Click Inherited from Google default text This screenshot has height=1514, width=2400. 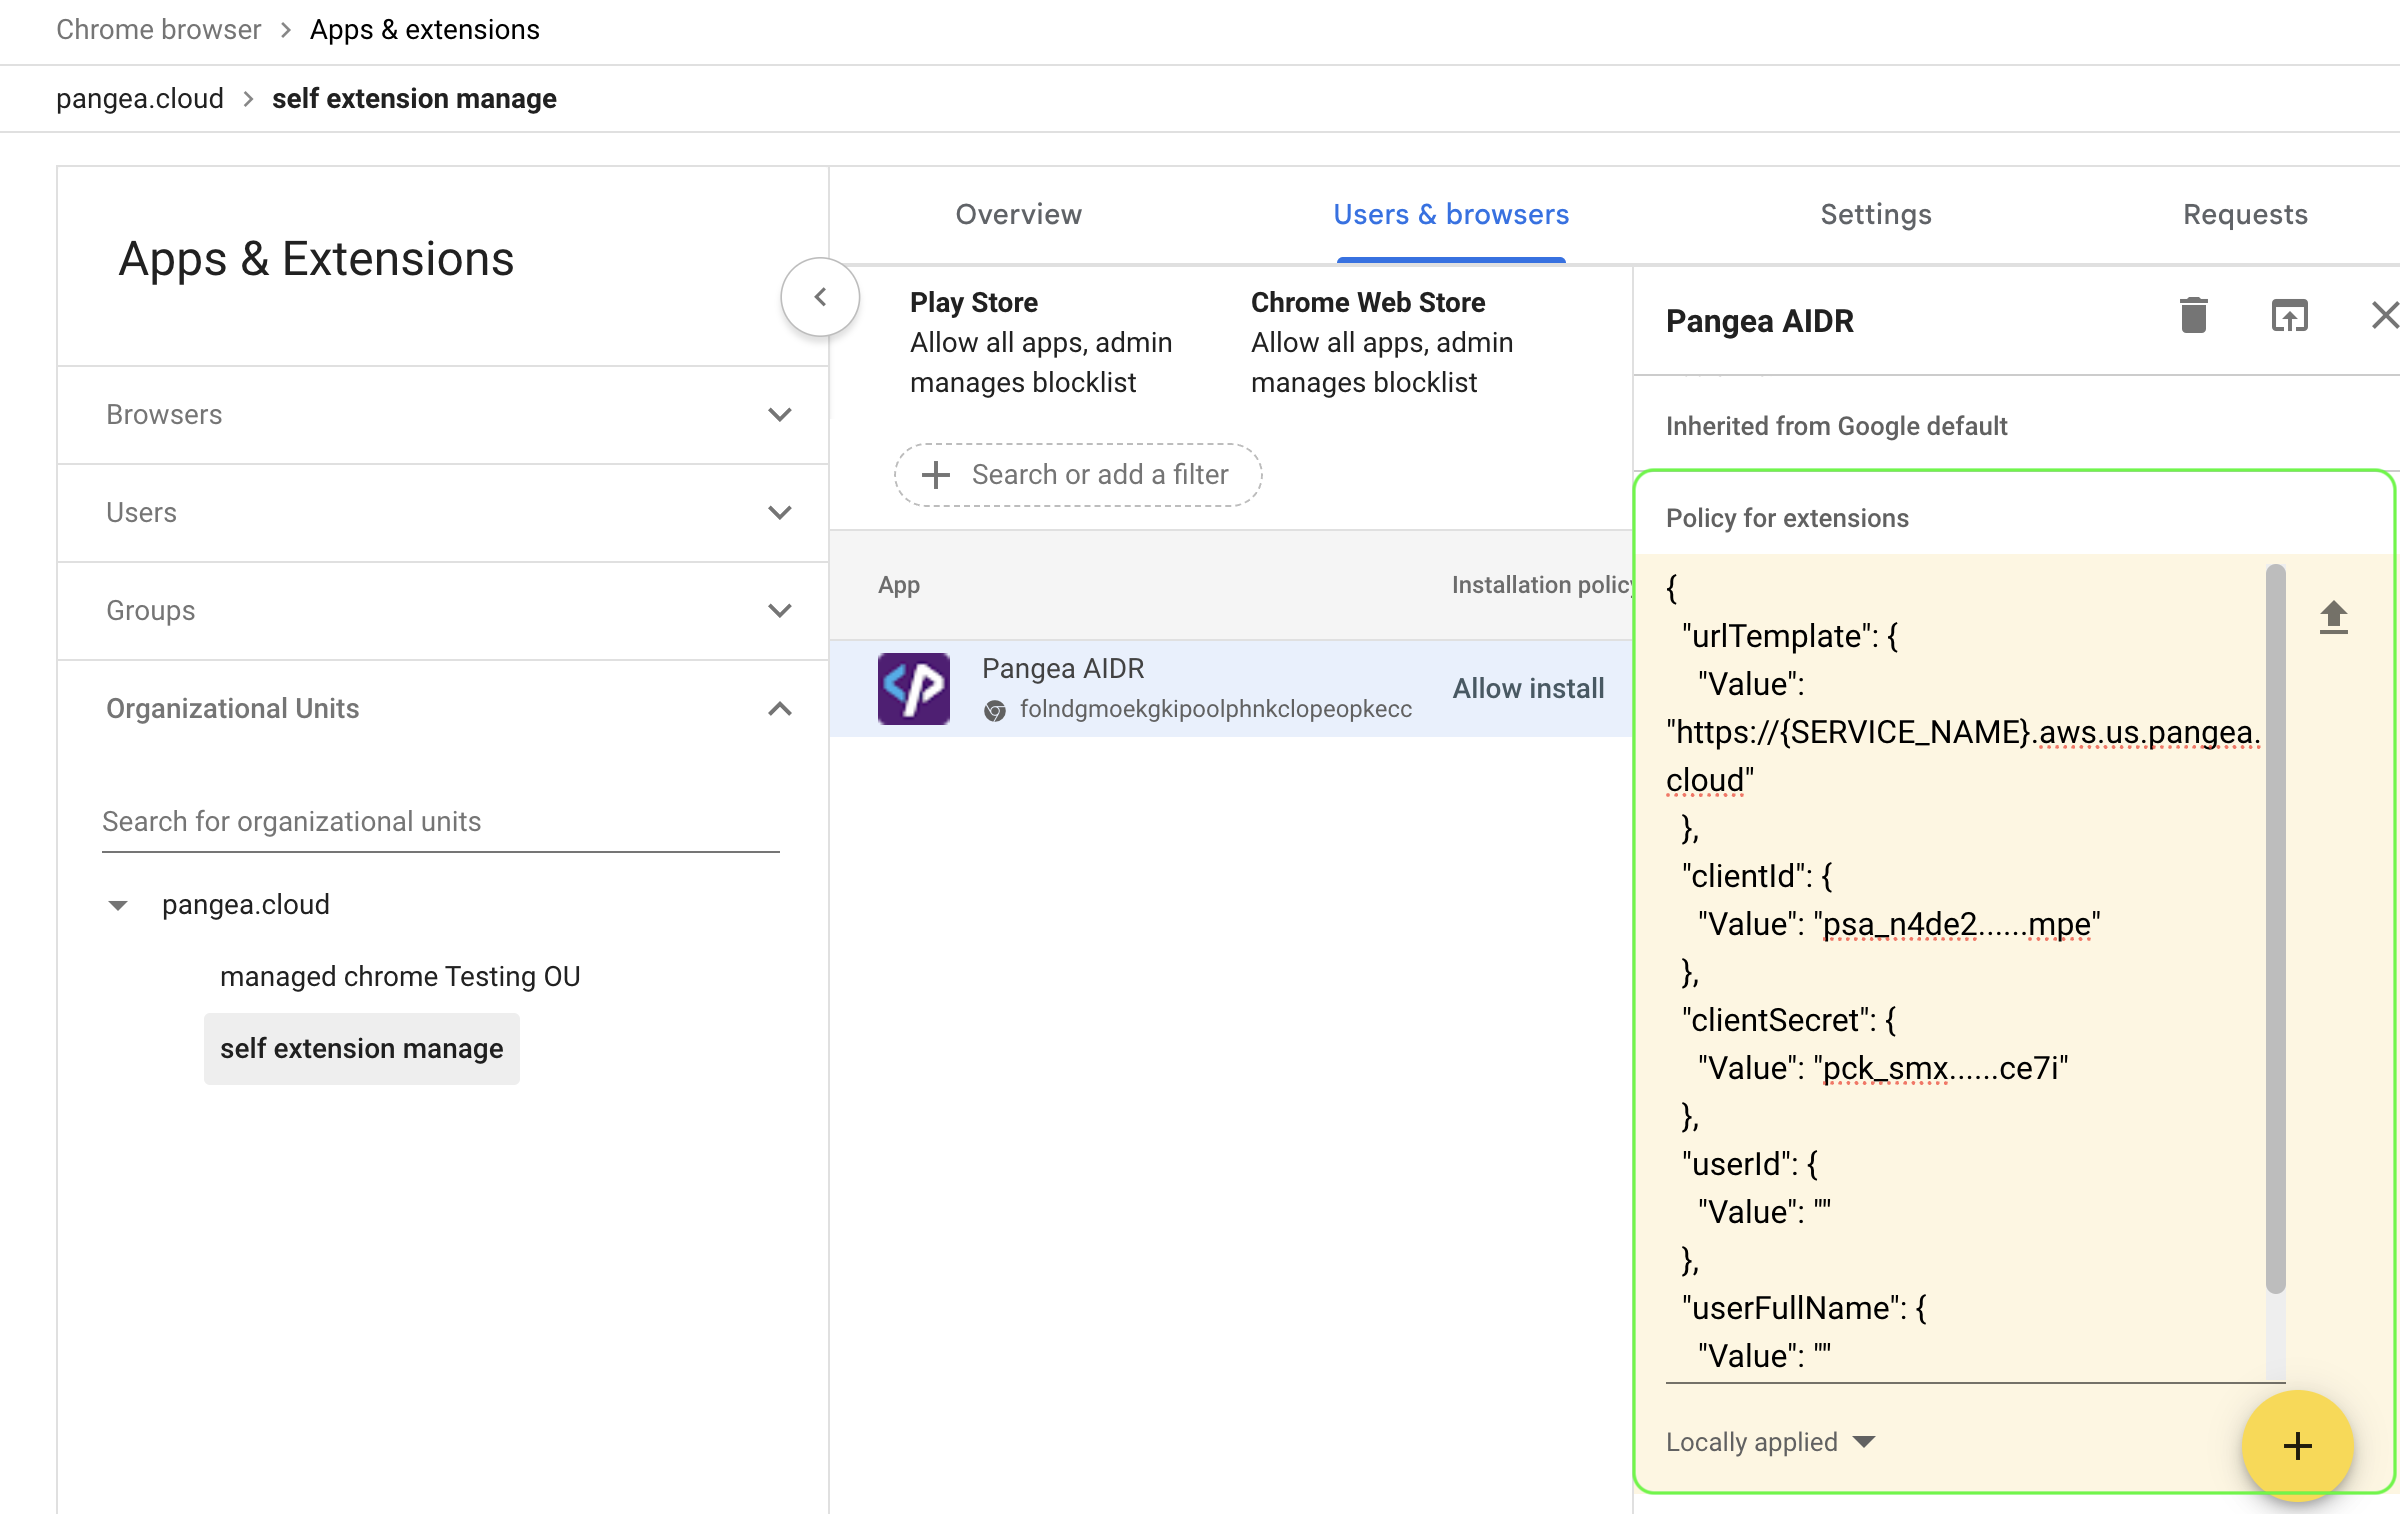[x=1836, y=427]
